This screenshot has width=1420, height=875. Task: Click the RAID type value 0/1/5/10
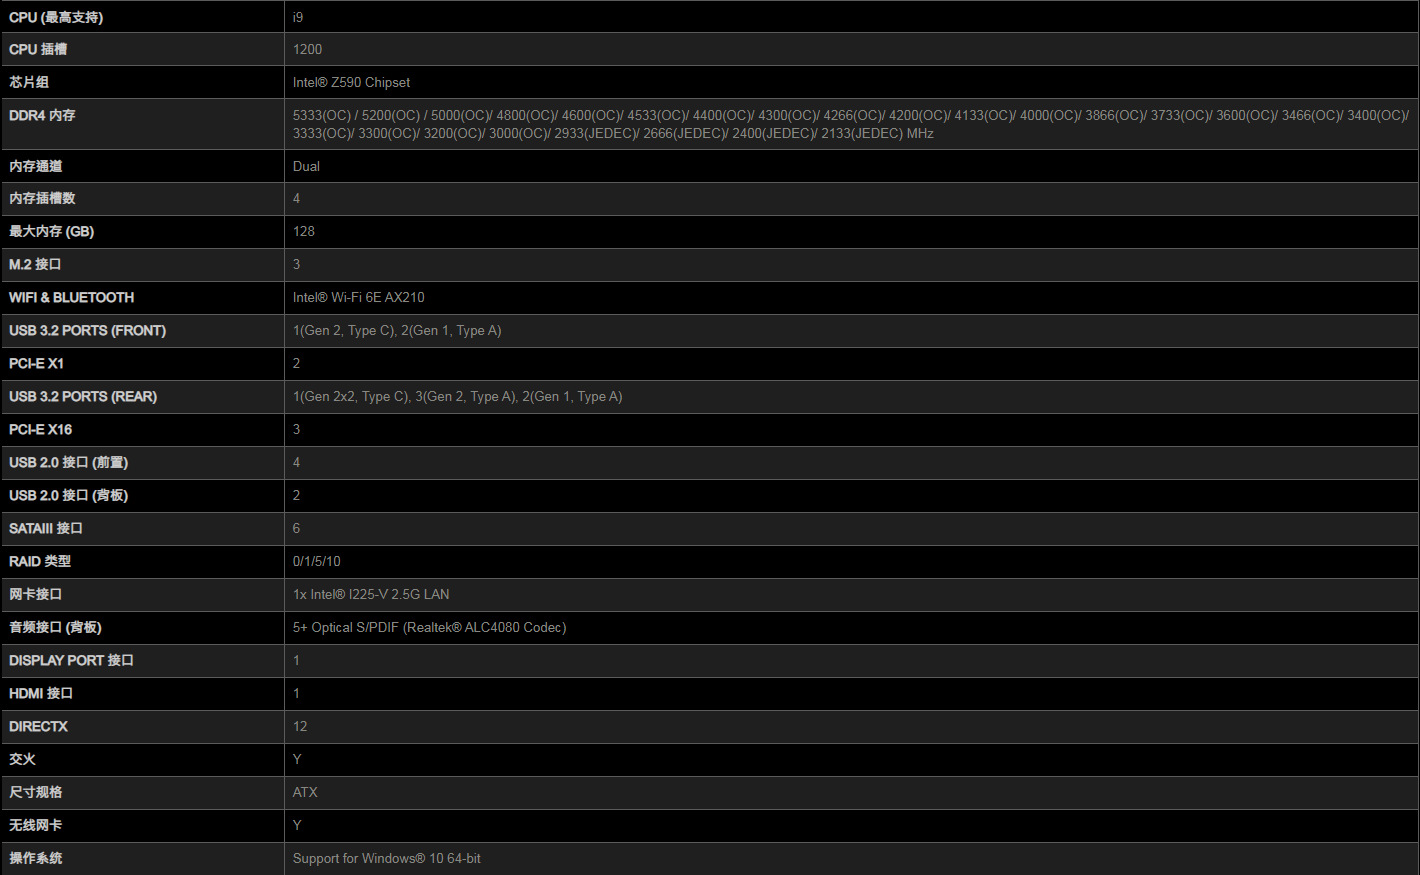316,561
